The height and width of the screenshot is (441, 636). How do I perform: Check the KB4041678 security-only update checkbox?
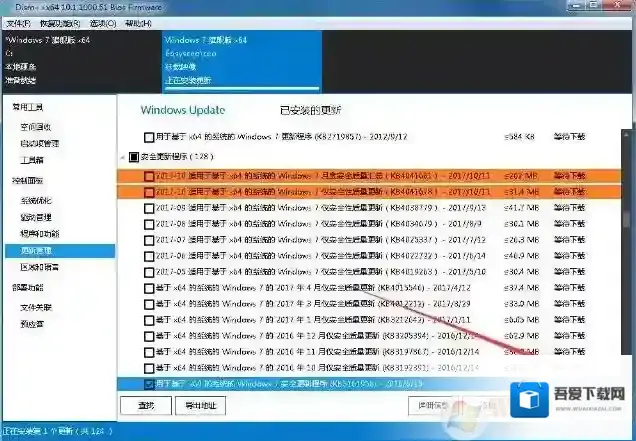[149, 191]
